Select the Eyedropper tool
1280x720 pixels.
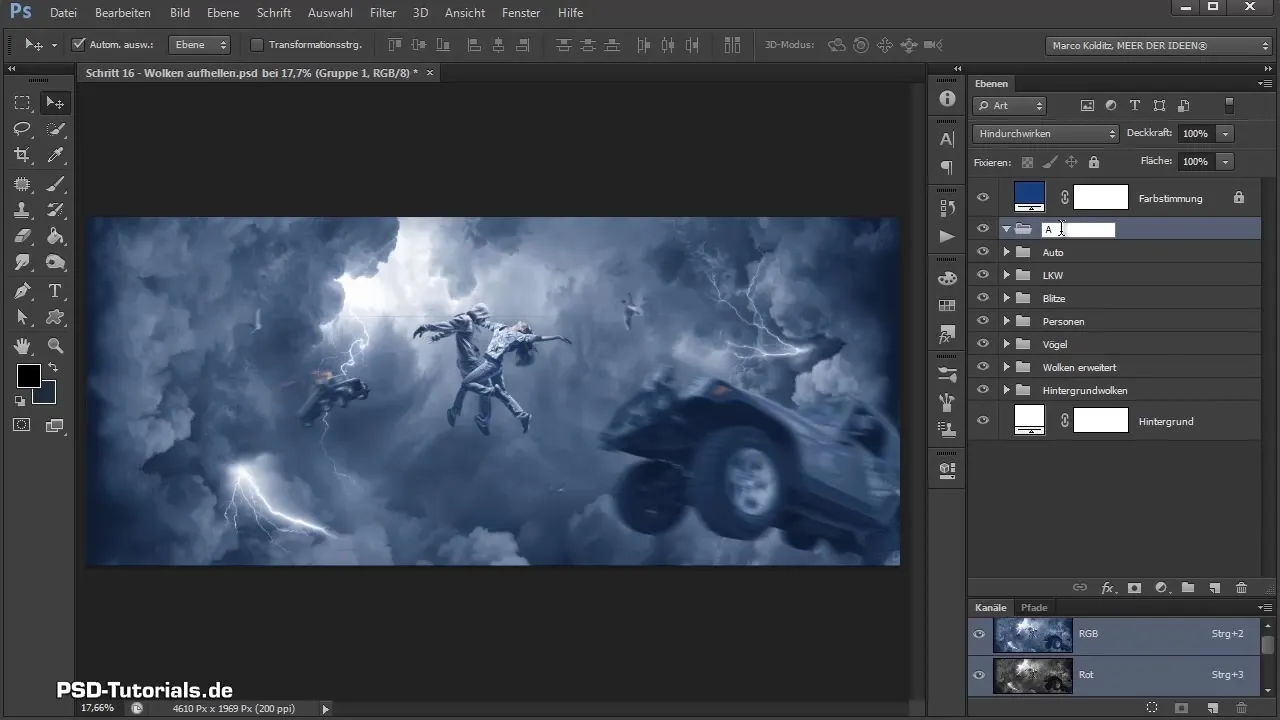[x=55, y=154]
